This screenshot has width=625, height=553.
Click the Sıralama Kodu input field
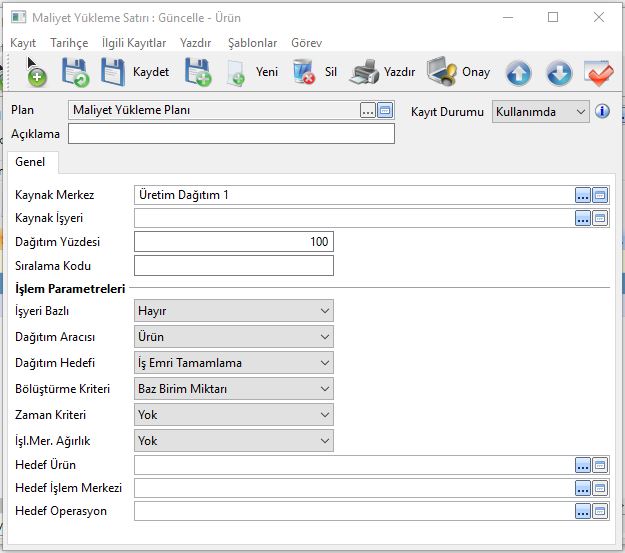[233, 266]
